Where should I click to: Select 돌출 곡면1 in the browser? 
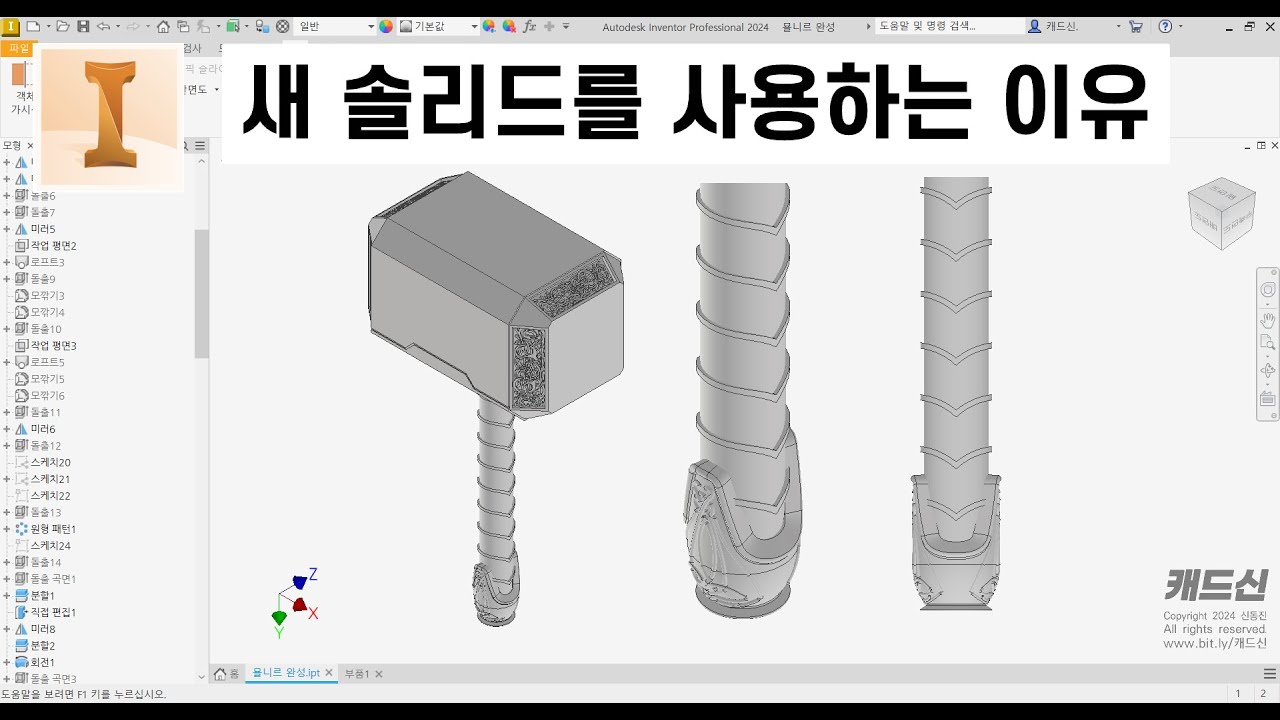click(x=53, y=579)
